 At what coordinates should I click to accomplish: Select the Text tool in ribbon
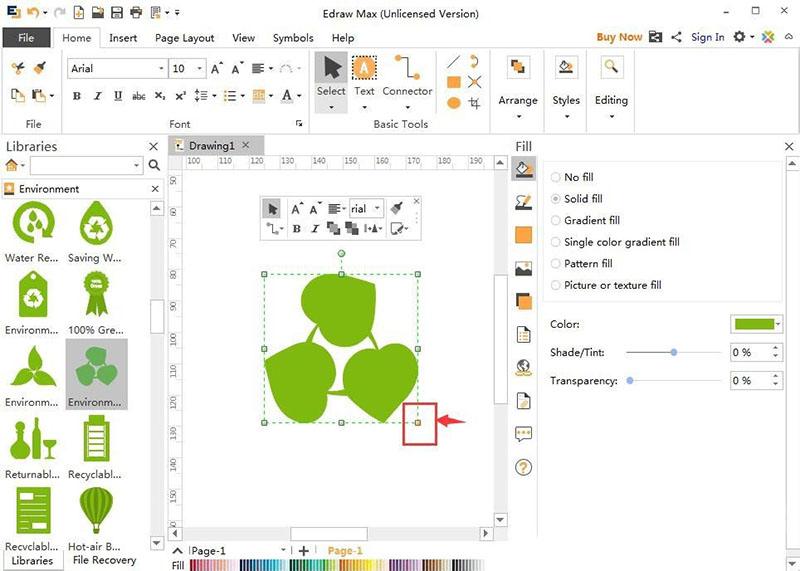pos(365,77)
